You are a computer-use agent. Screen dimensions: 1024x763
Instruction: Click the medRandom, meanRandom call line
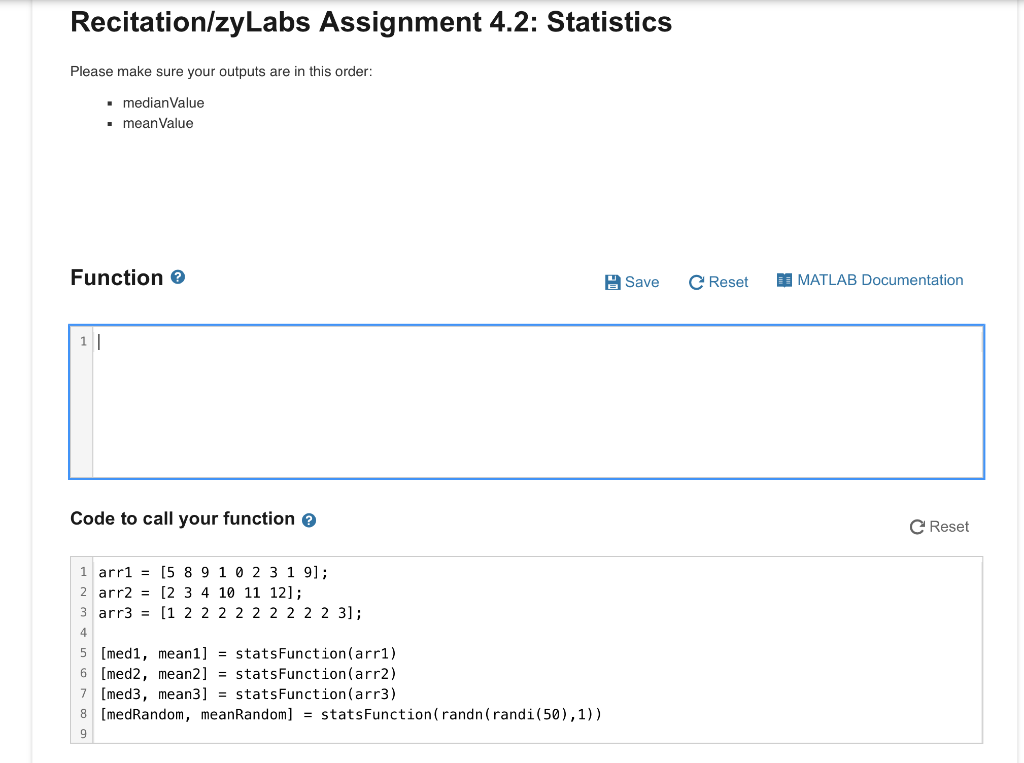(352, 714)
